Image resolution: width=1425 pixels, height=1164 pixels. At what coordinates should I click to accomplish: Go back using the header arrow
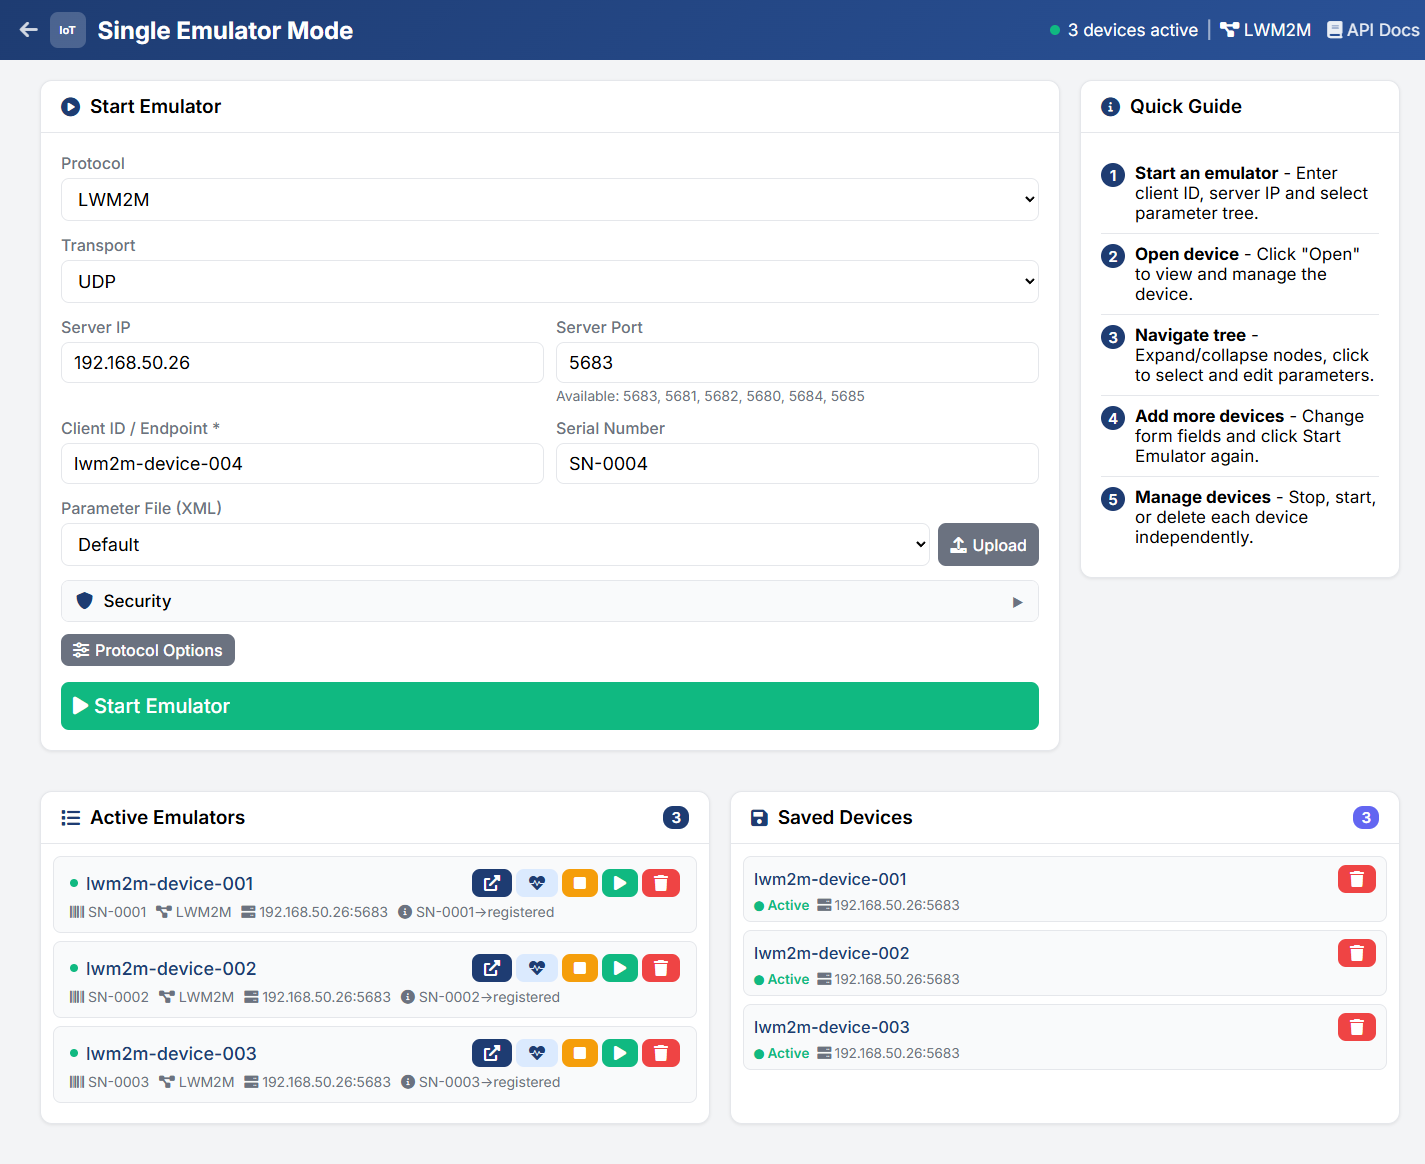[x=29, y=30]
